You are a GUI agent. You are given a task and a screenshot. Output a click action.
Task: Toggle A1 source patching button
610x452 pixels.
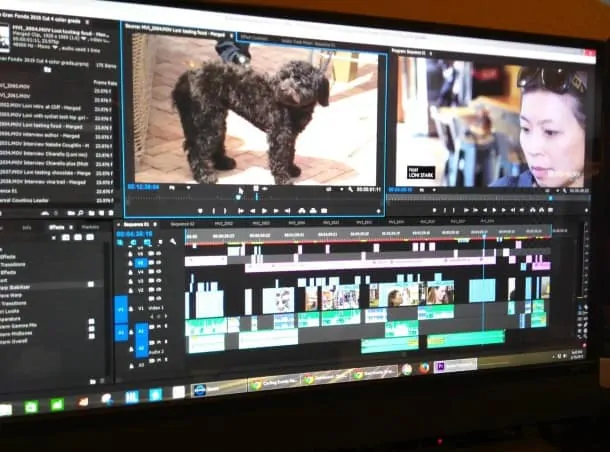(x=121, y=333)
